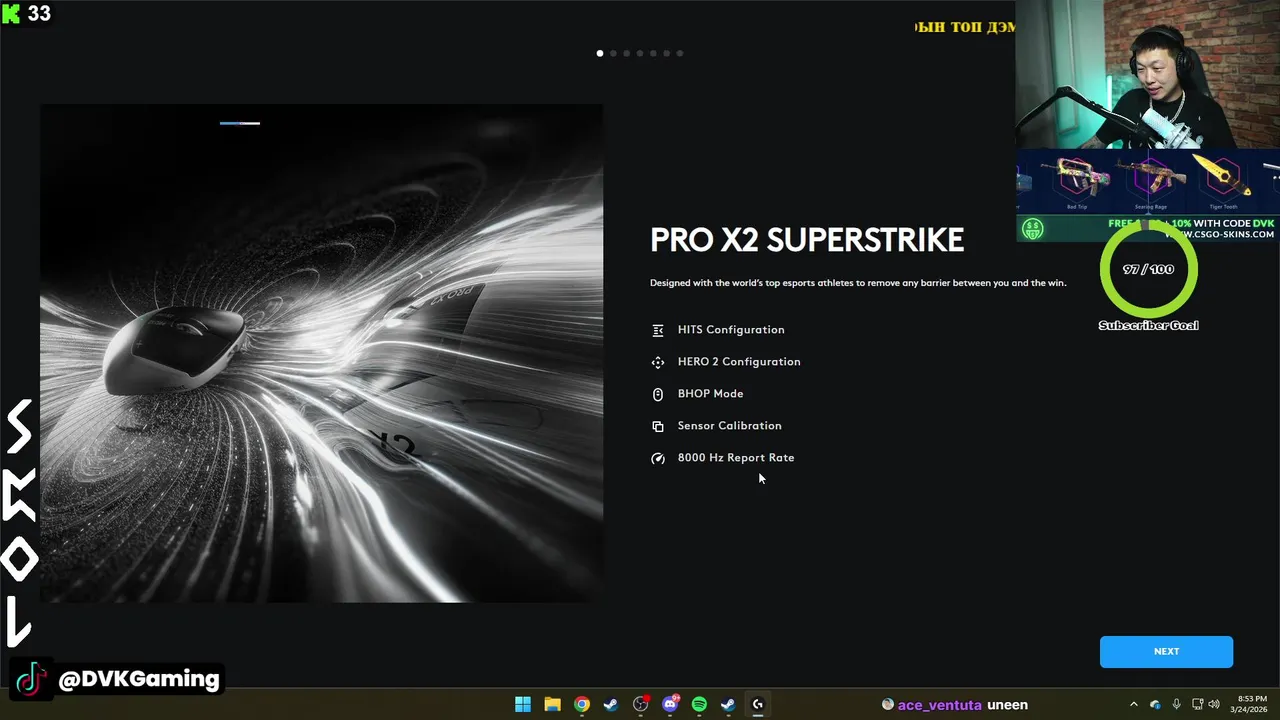1280x720 pixels.
Task: Open Spotify from the taskbar
Action: coord(699,704)
